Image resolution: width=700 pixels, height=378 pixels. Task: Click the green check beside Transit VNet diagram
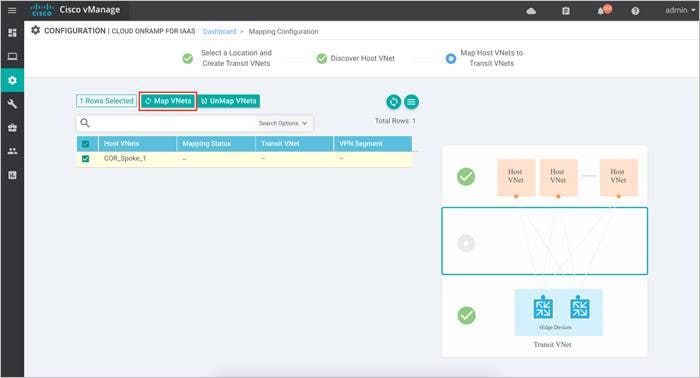467,316
